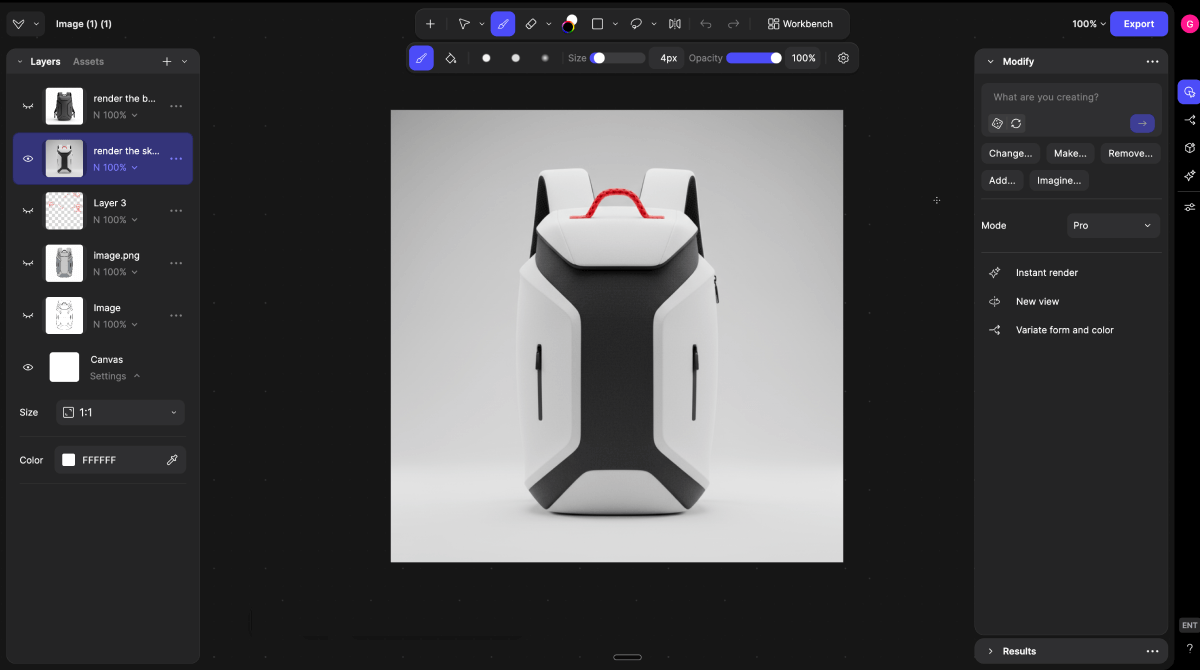
Task: Select the eraser tool in top toolbar
Action: click(531, 24)
